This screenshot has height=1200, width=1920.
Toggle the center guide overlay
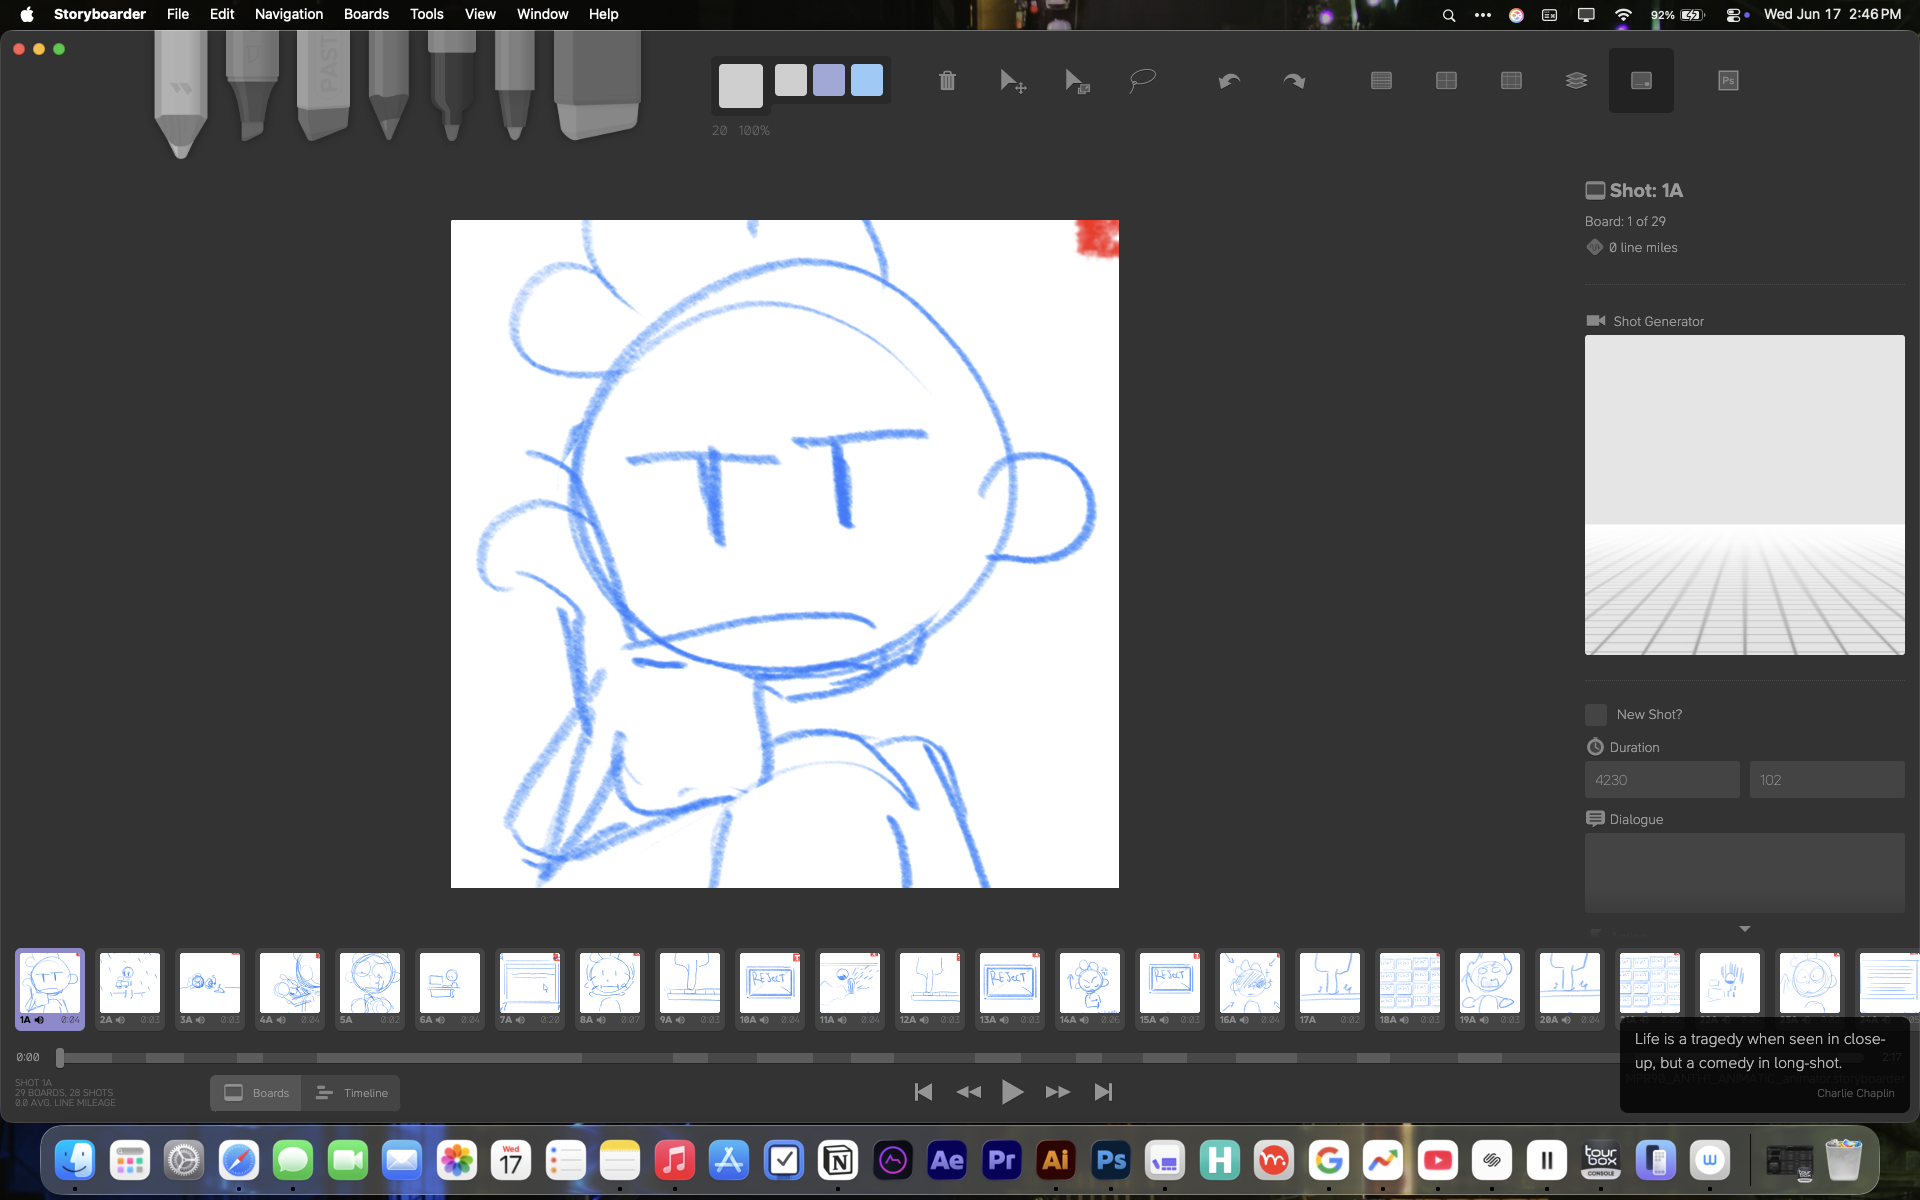coord(1446,81)
